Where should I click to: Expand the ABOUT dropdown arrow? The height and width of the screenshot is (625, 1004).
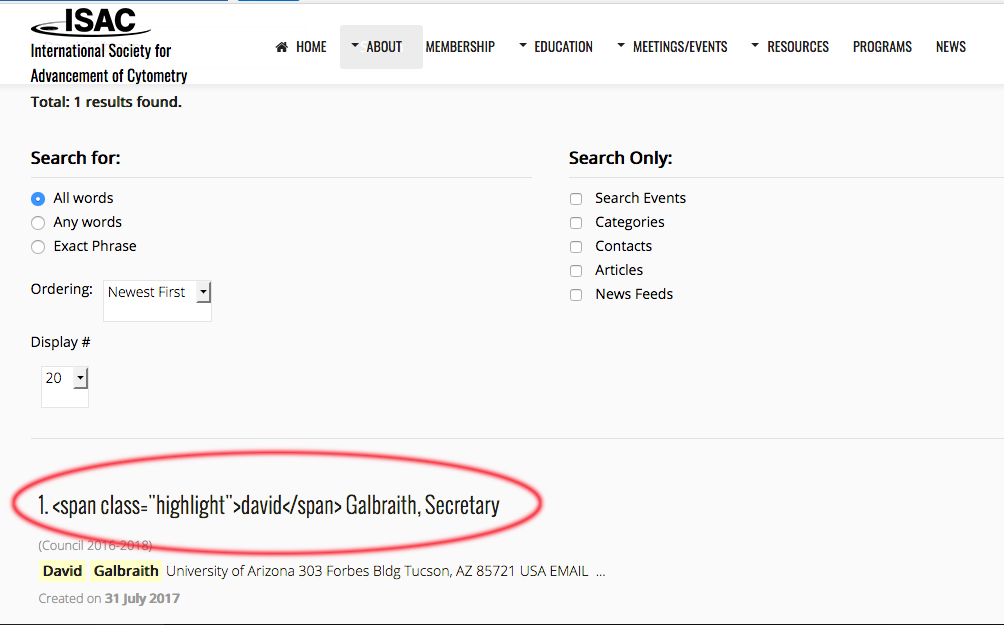click(x=355, y=45)
